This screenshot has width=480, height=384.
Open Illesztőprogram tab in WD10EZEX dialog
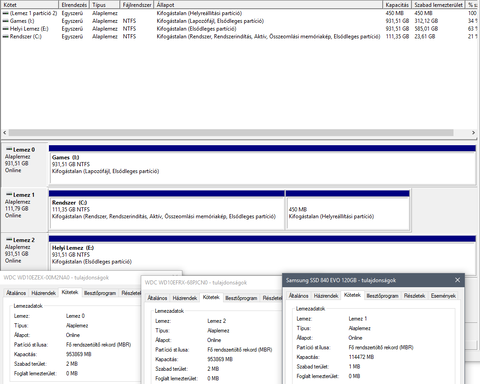100,293
